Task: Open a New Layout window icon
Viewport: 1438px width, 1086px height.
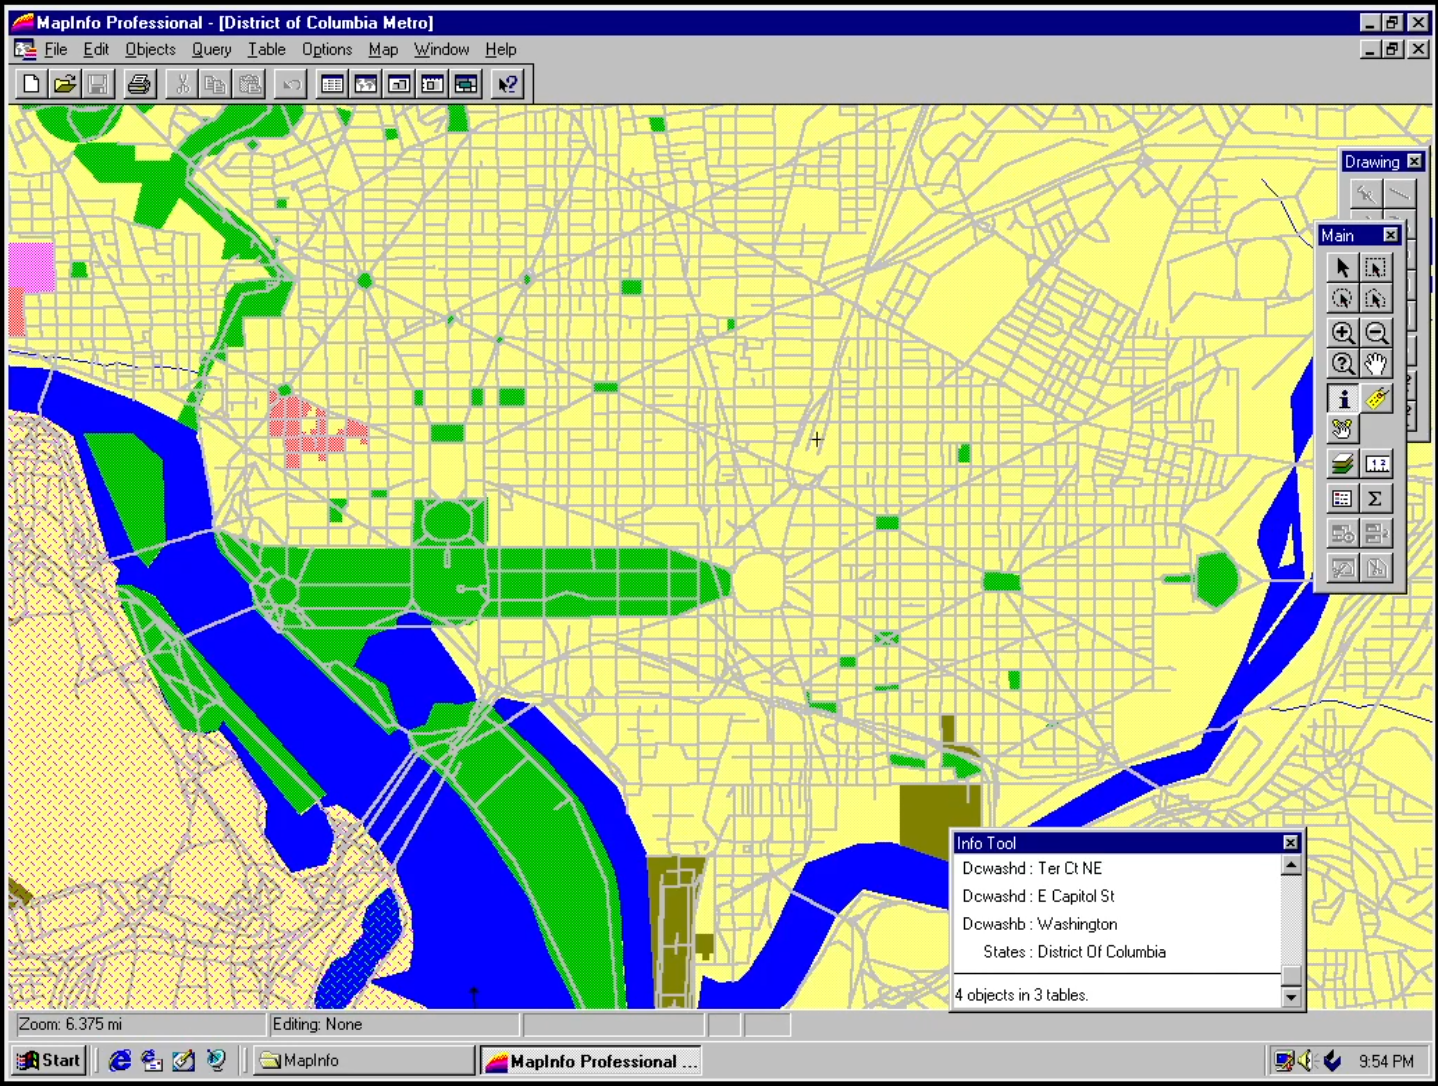Action: point(432,84)
